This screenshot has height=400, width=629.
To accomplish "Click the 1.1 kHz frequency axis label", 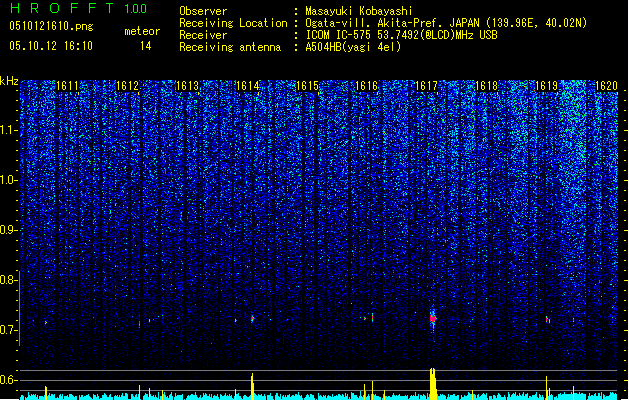I will 9,130.
